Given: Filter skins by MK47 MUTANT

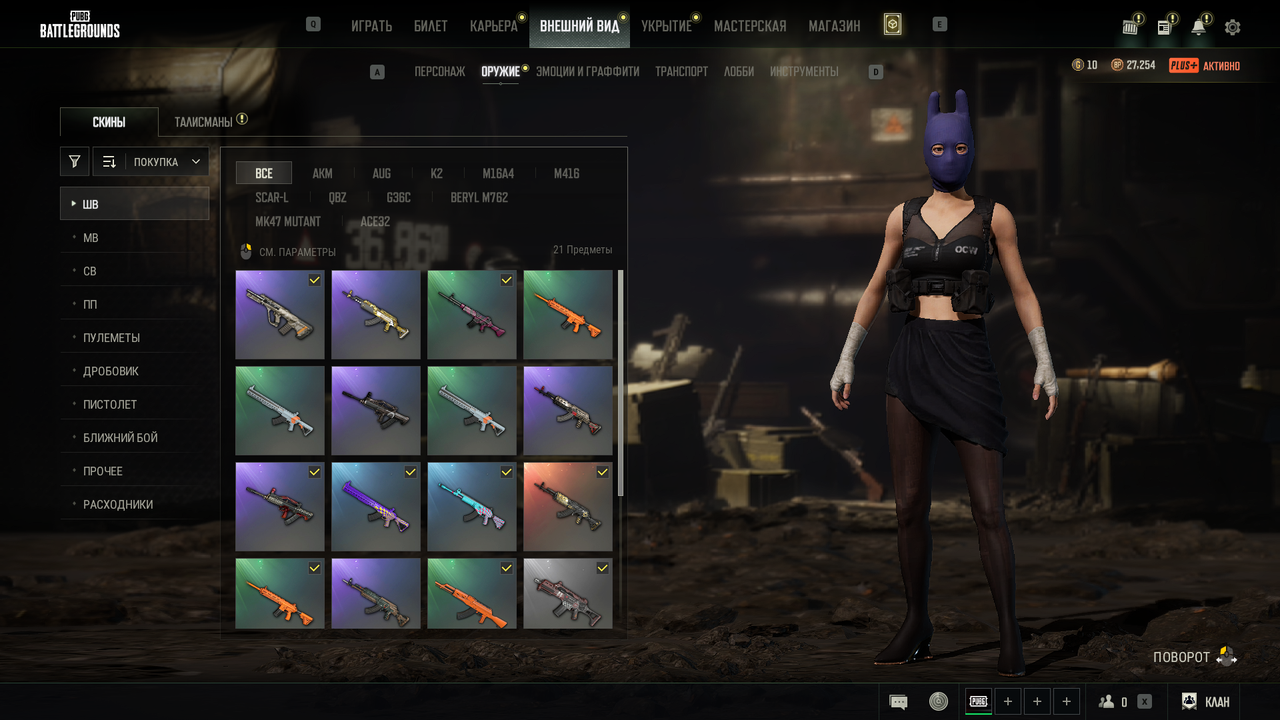Looking at the screenshot, I should [x=288, y=222].
